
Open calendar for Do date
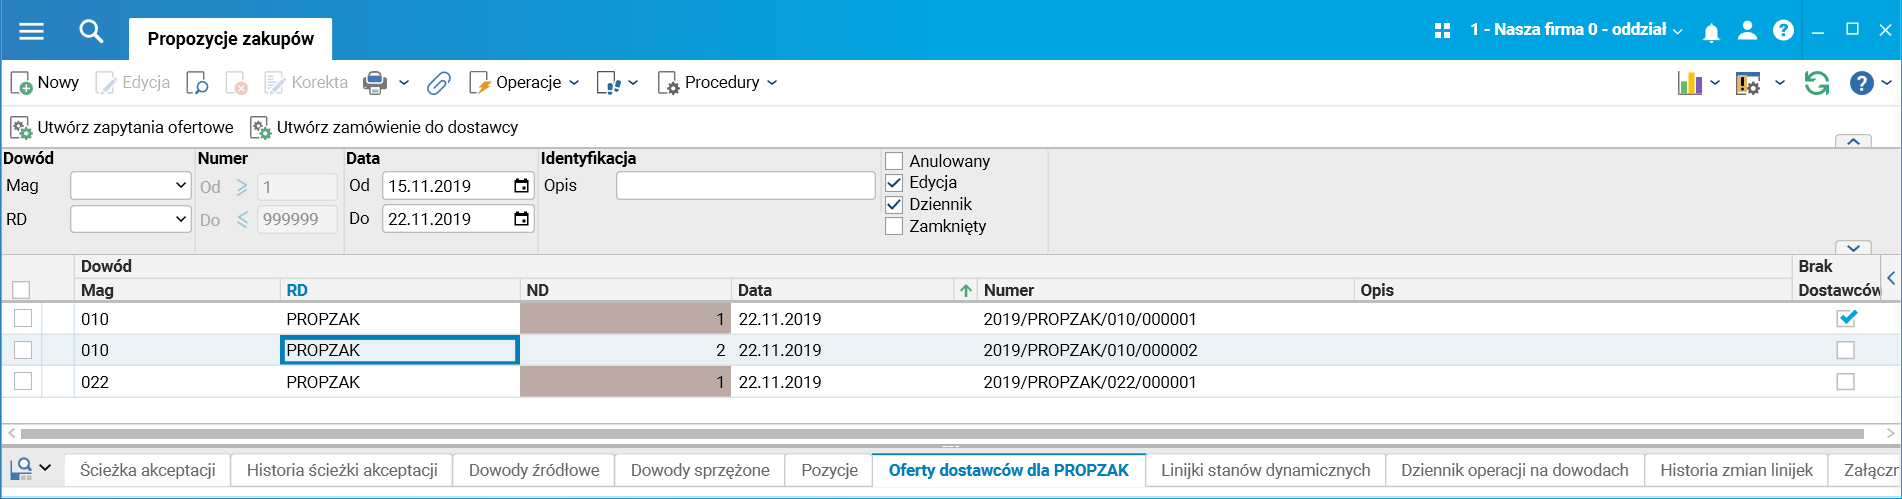[521, 219]
